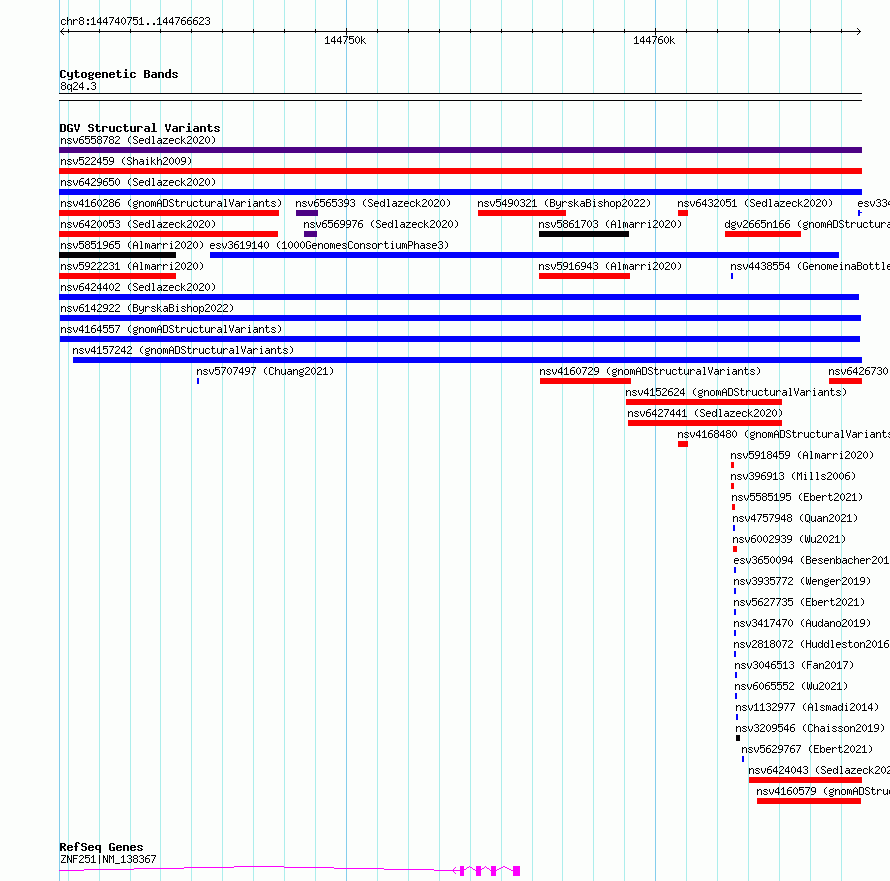
Task: Open esv3619140 (1000GenomesConsortiumPhase3) label
Action: [329, 245]
